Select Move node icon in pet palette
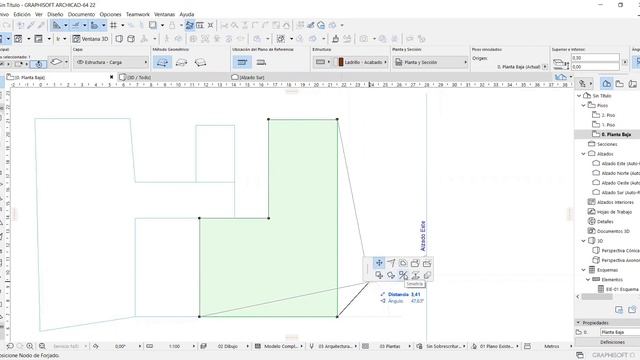 [379, 263]
